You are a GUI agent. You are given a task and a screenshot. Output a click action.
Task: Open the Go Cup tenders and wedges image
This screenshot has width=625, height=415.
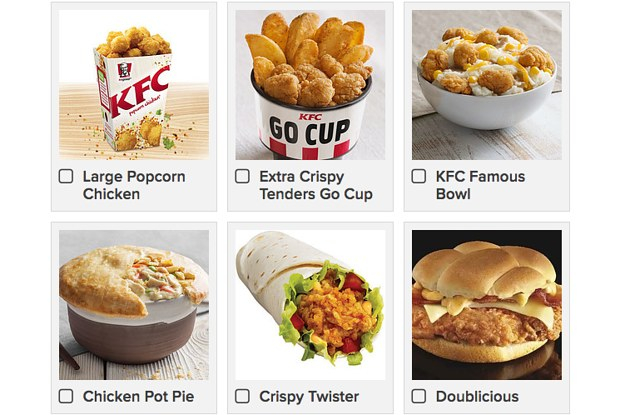(310, 85)
